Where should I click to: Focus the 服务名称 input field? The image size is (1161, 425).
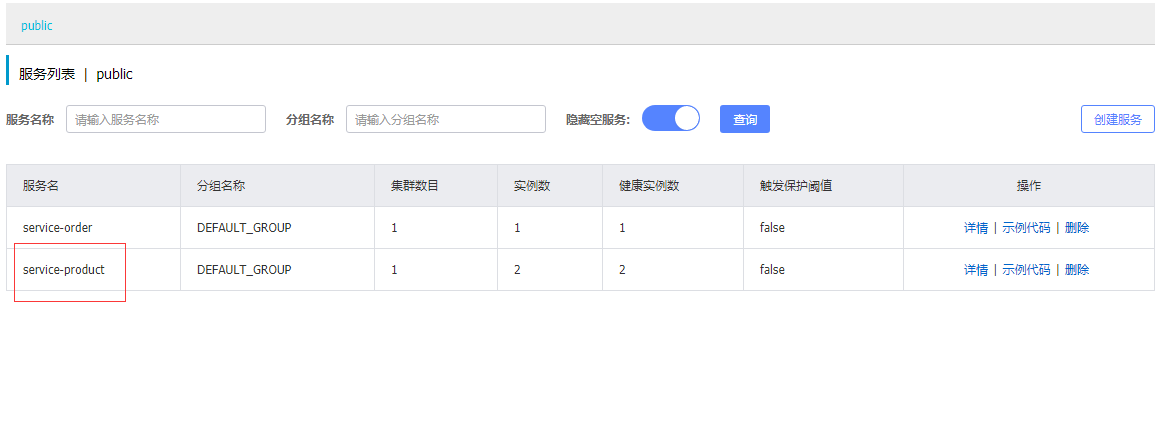[x=166, y=119]
